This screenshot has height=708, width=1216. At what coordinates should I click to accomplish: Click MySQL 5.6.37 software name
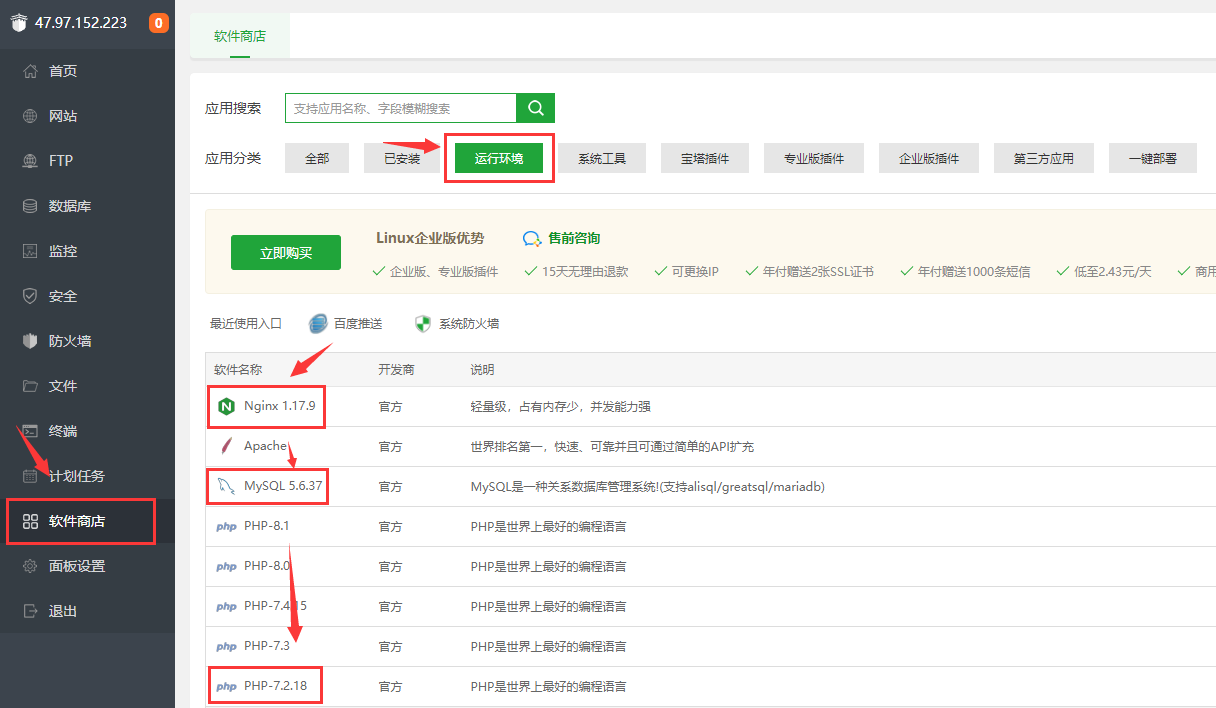(x=283, y=487)
